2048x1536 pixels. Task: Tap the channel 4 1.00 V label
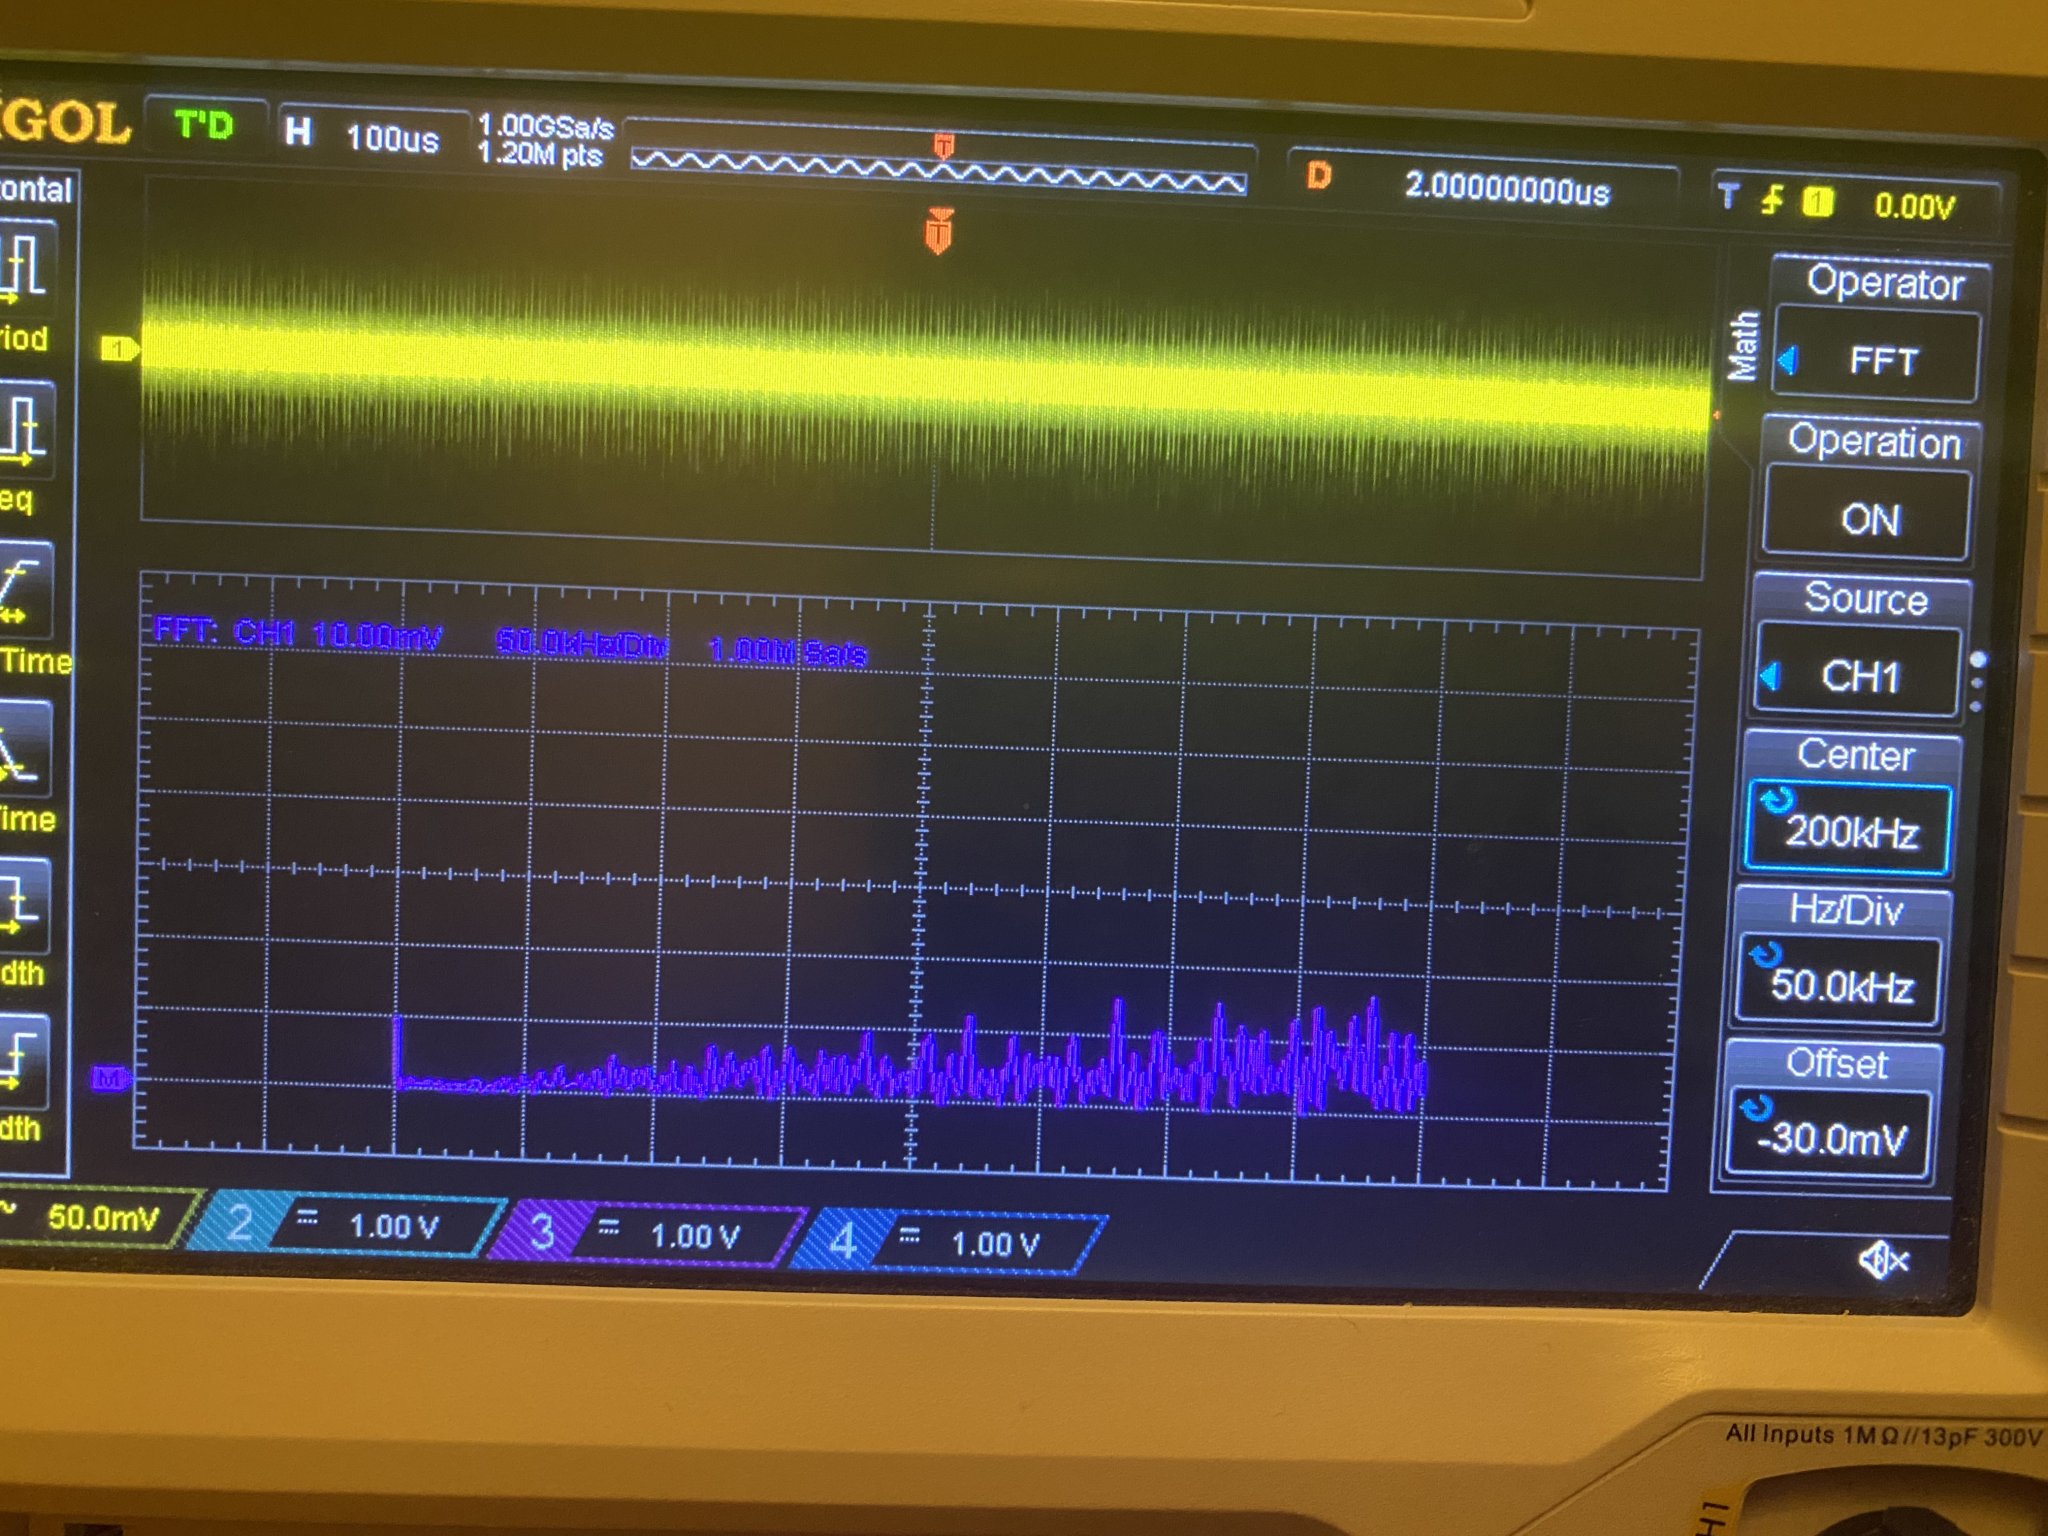995,1244
